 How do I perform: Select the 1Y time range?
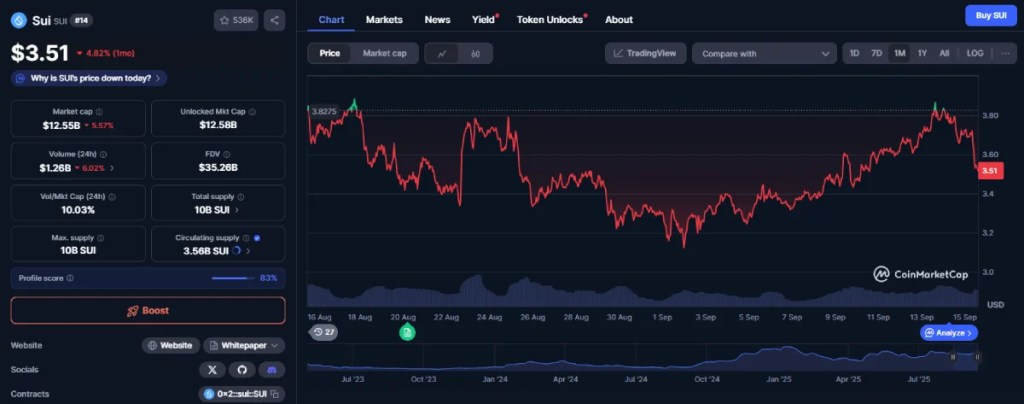coord(922,53)
